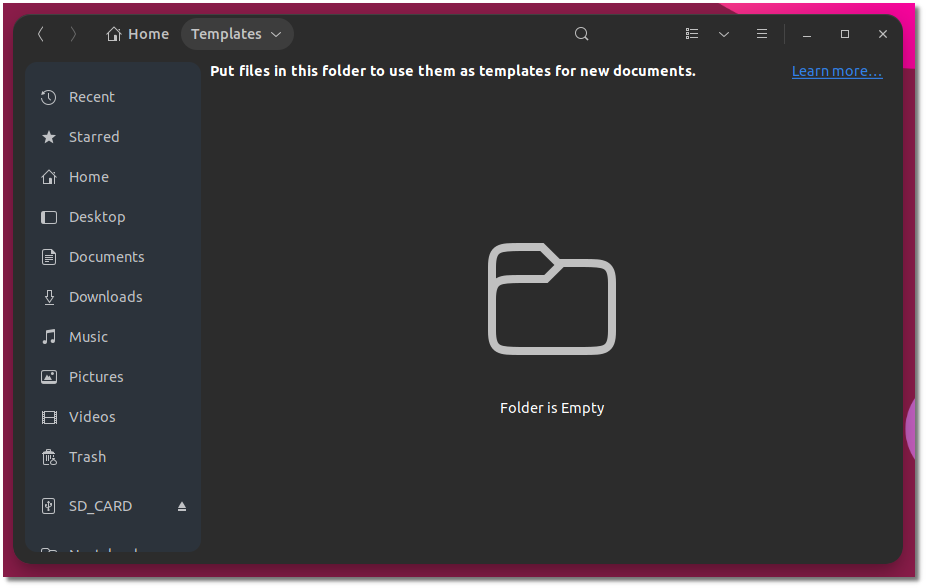Open the view options chevron dropdown
The width and height of the screenshot is (926, 588).
click(723, 33)
